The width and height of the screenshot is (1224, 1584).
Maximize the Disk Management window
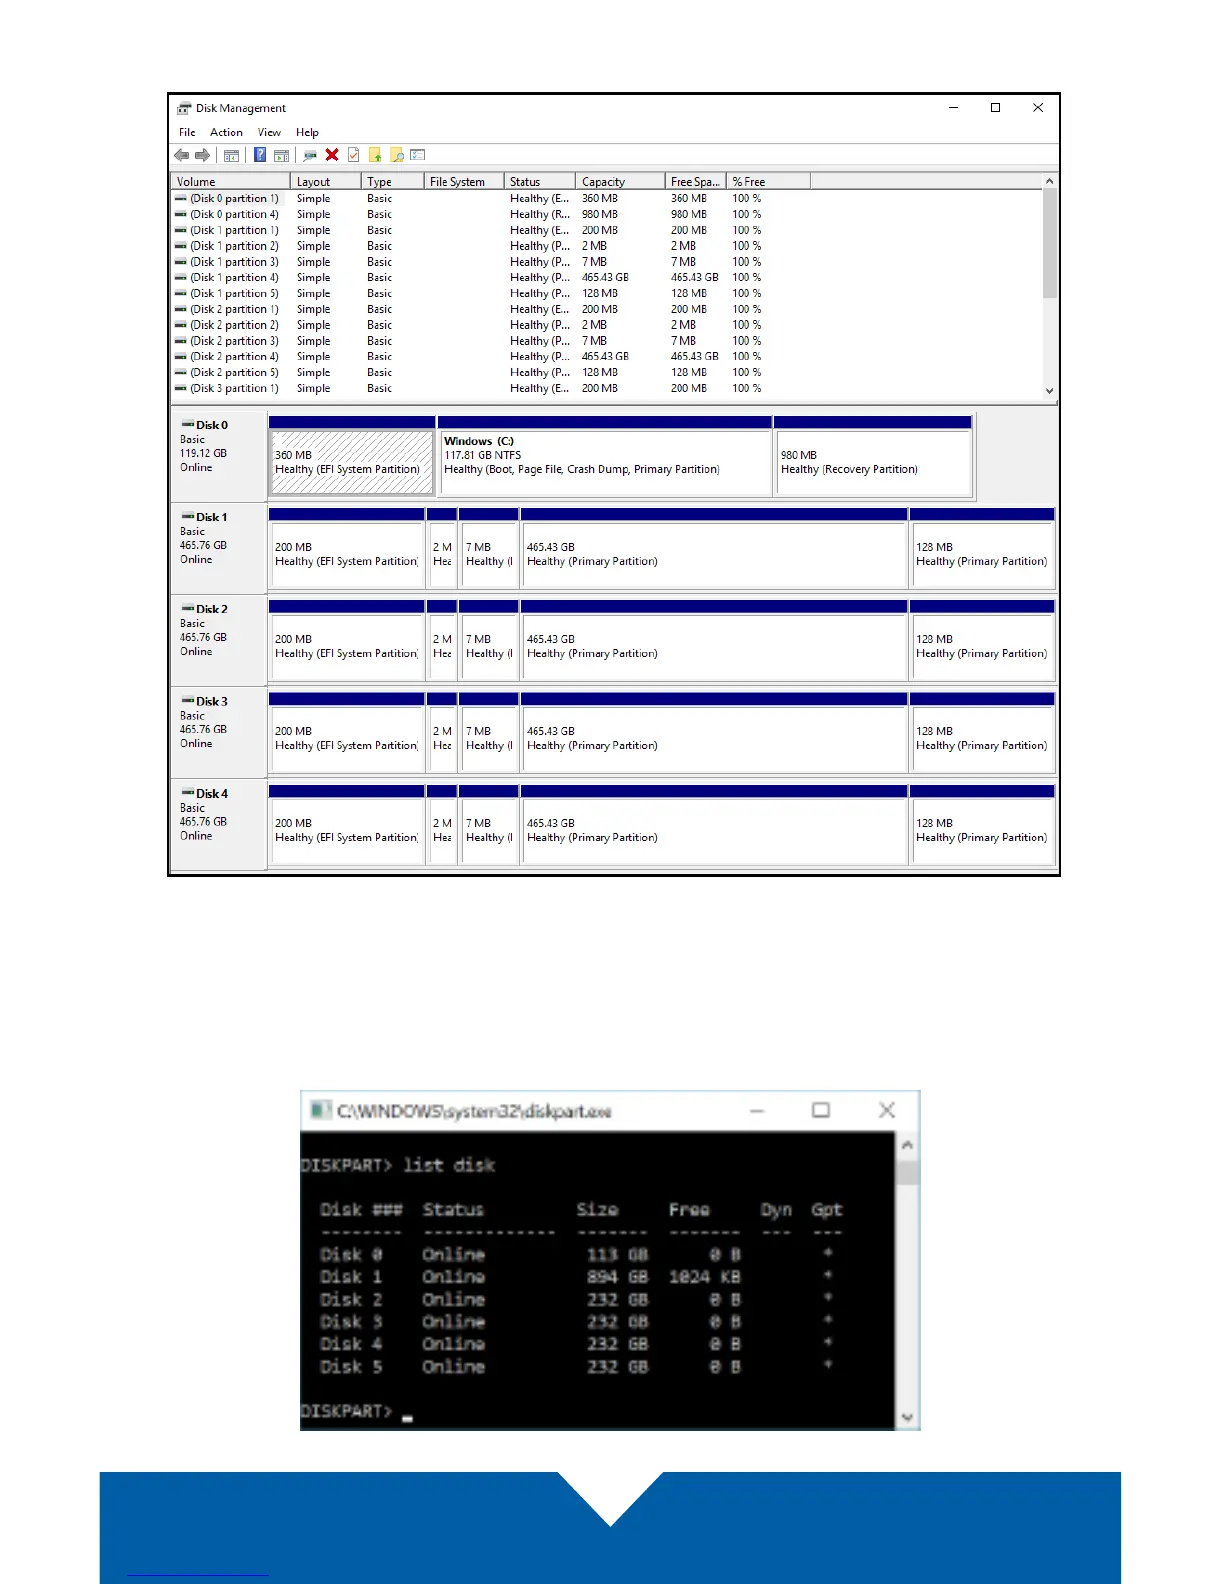tap(995, 108)
